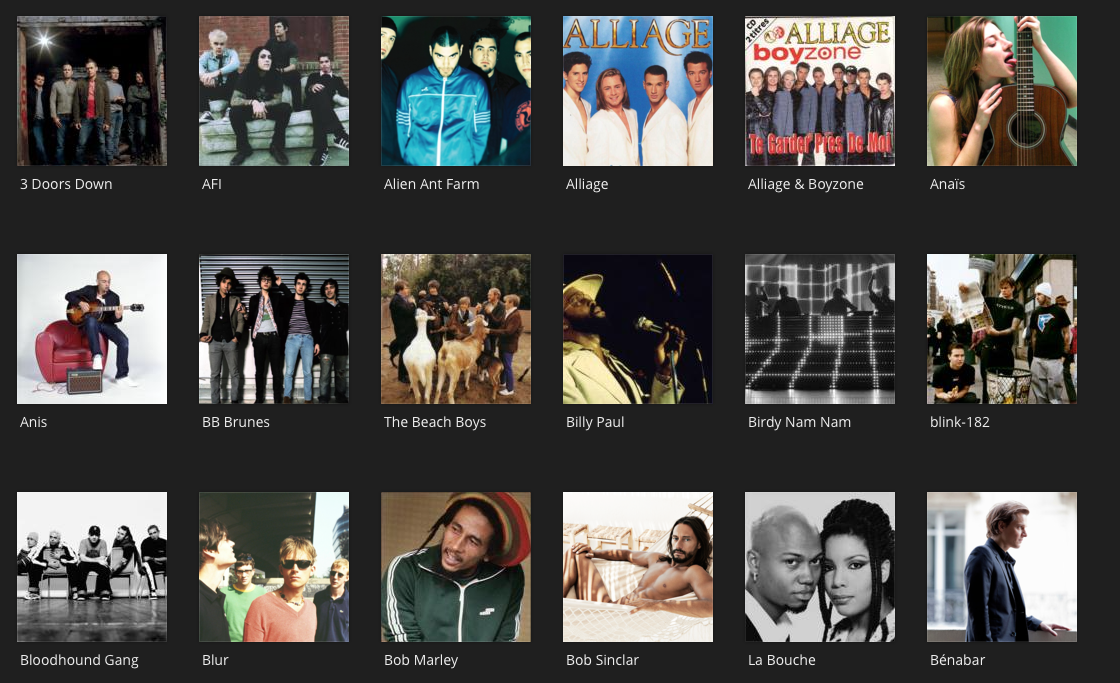Click the Bob Sinclar name label
The height and width of the screenshot is (683, 1120).
click(x=602, y=660)
